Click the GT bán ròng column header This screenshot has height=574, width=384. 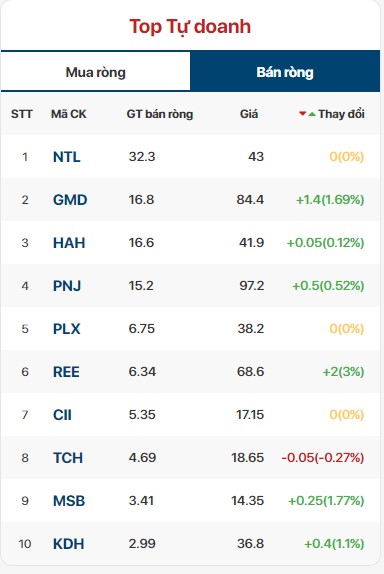click(x=160, y=114)
